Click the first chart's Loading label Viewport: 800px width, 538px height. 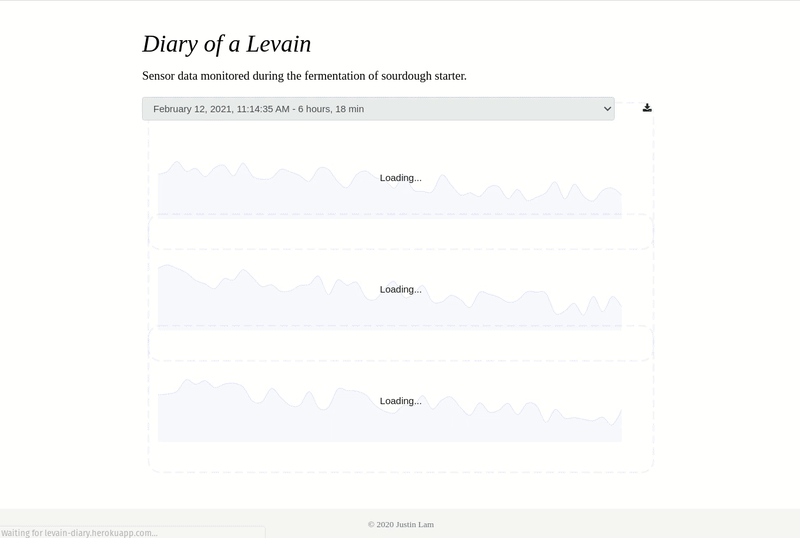[x=400, y=178]
